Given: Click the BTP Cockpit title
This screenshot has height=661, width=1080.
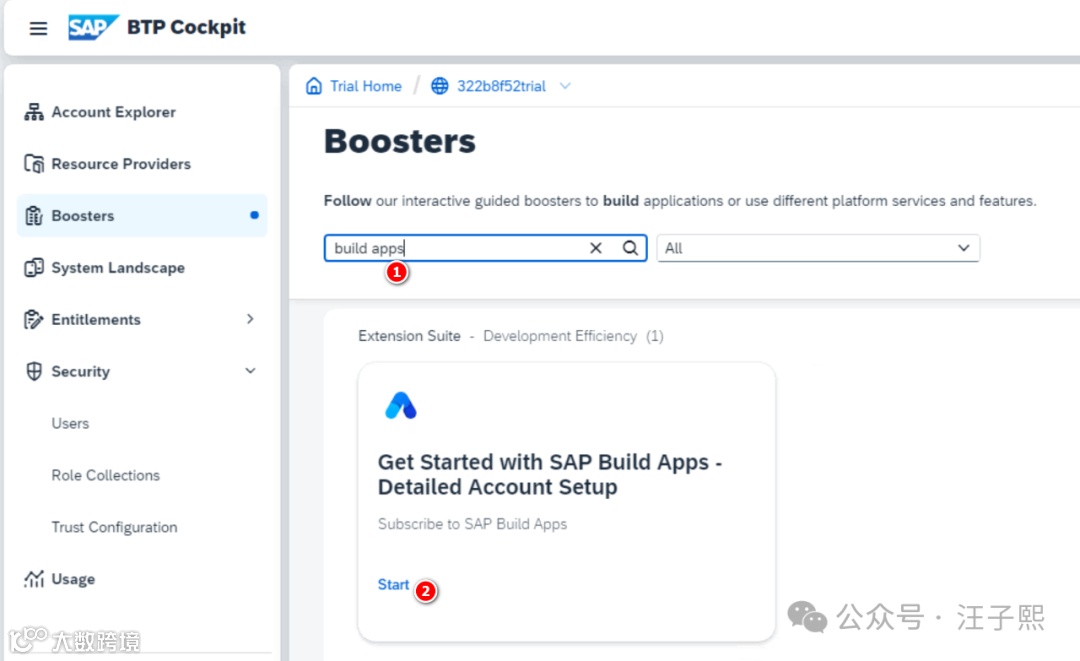Looking at the screenshot, I should pyautogui.click(x=186, y=27).
